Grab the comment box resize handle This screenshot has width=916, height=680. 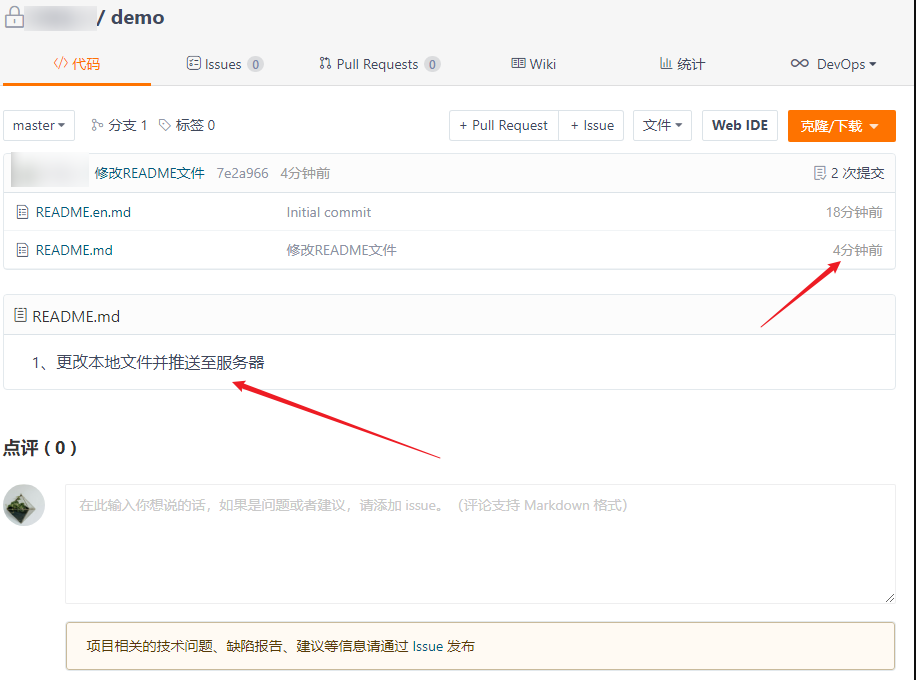coord(890,598)
